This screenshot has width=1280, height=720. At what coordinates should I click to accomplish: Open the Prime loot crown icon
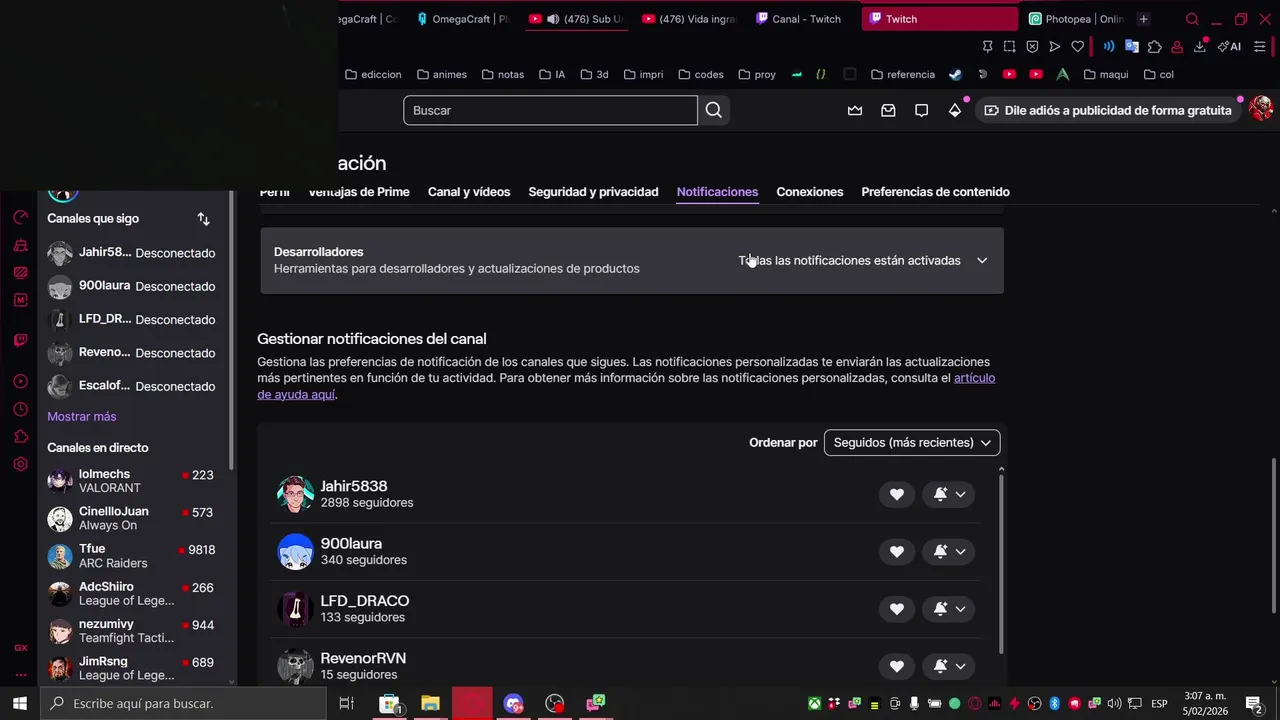click(855, 110)
